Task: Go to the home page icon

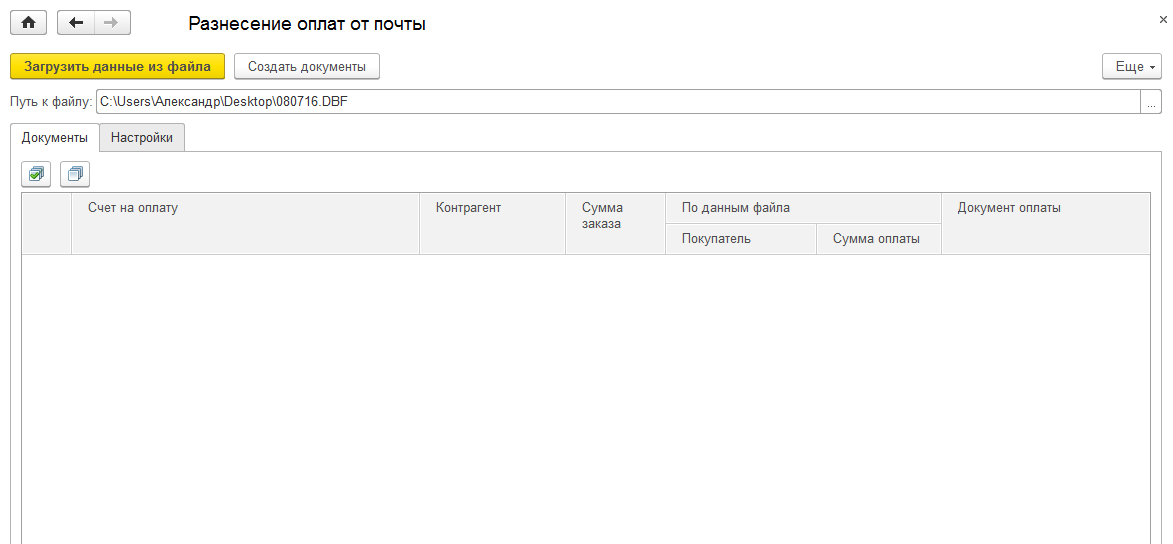Action: tap(28, 23)
